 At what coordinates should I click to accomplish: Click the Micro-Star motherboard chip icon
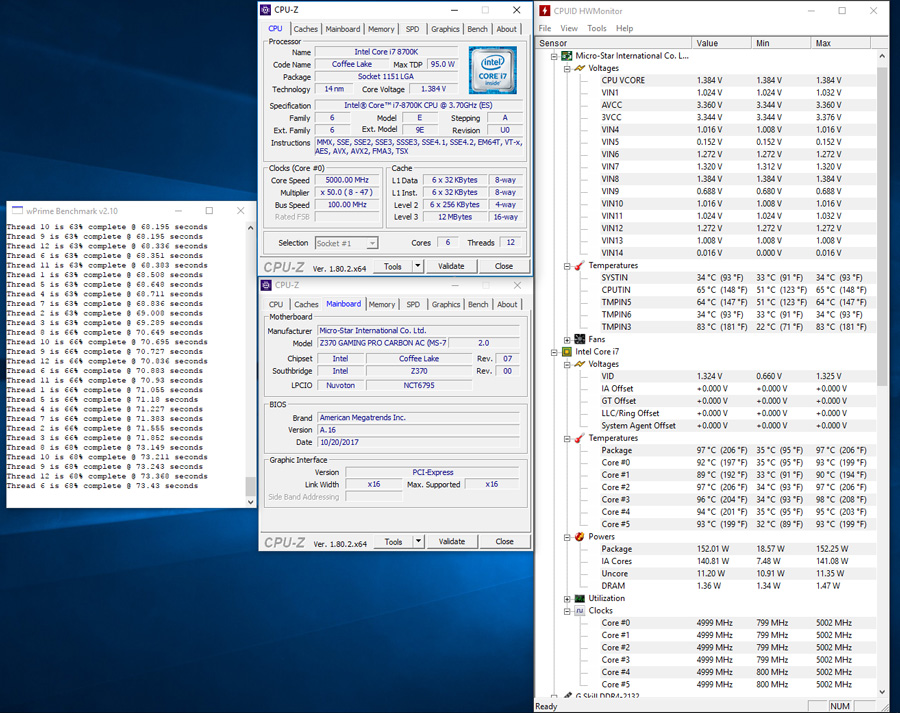[x=566, y=56]
